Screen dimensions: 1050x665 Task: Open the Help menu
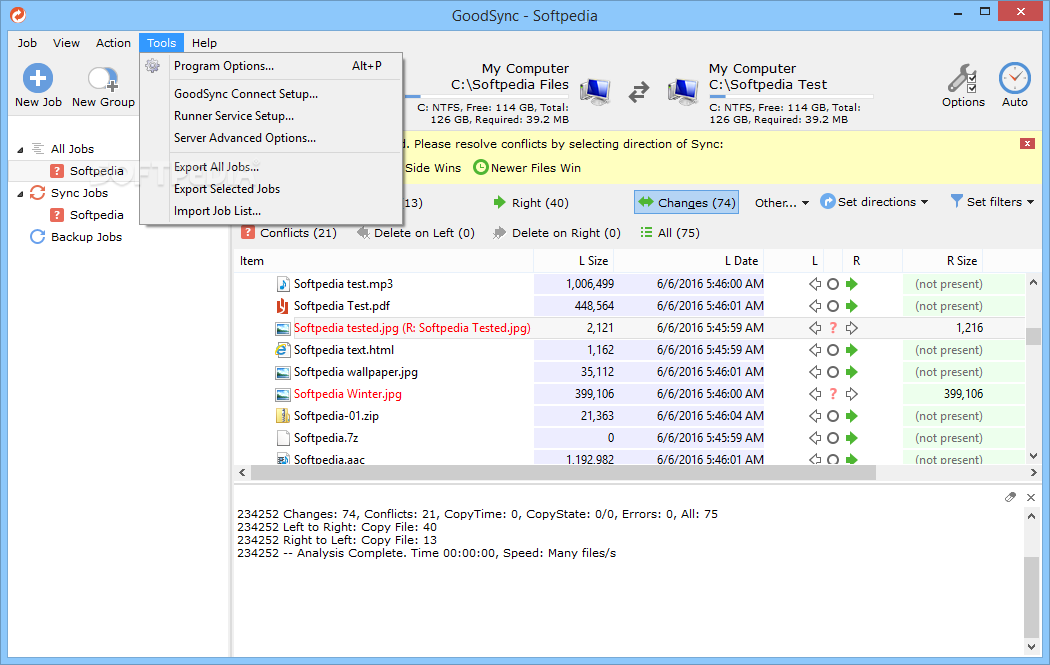click(204, 43)
